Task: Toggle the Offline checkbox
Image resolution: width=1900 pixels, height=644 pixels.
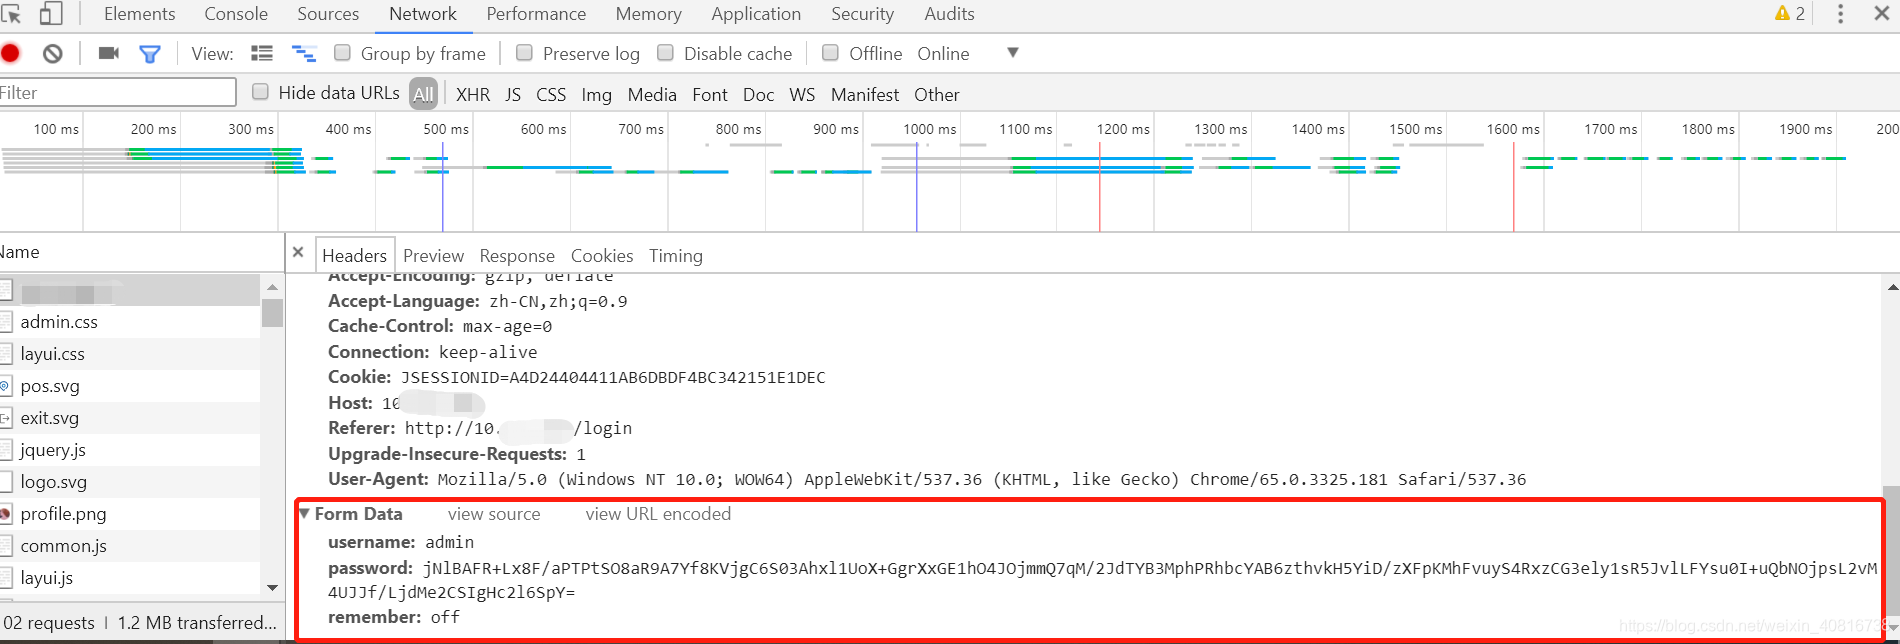Action: click(830, 52)
